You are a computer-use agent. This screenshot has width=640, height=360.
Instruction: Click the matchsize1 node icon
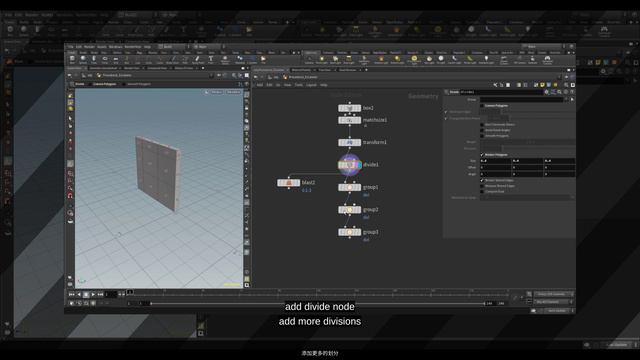349,120
